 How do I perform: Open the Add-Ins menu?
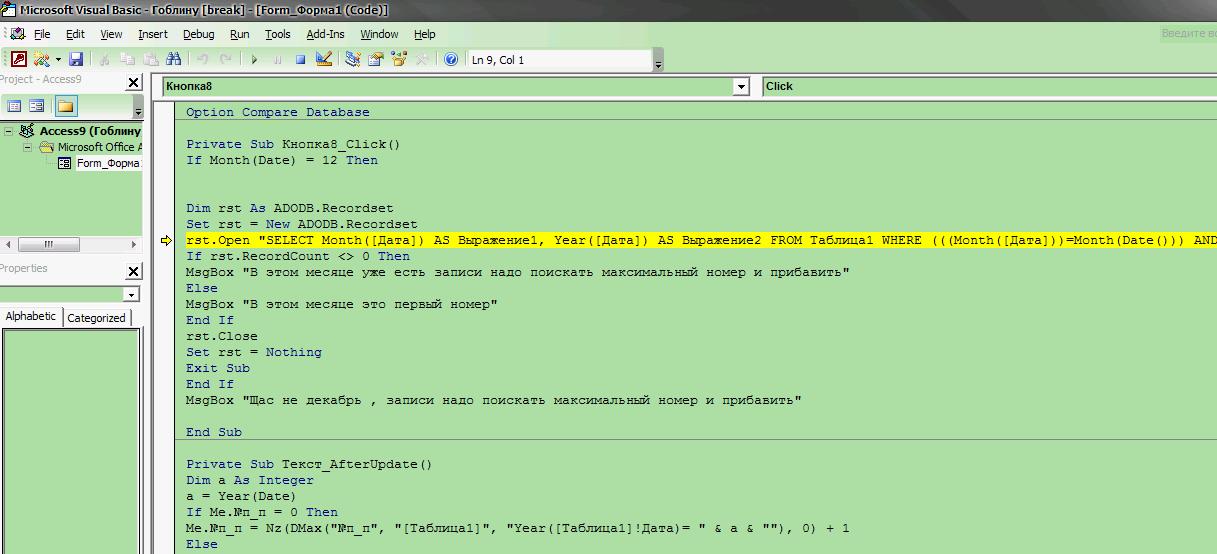click(x=325, y=34)
